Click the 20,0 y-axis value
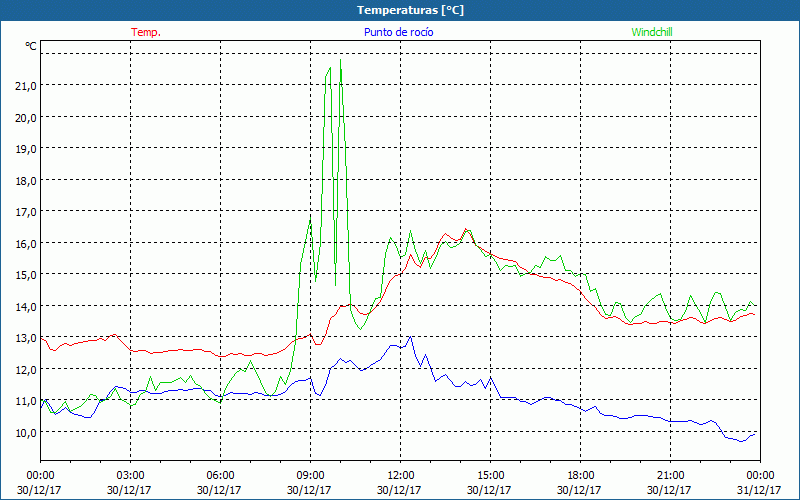The image size is (800, 500). (x=26, y=117)
